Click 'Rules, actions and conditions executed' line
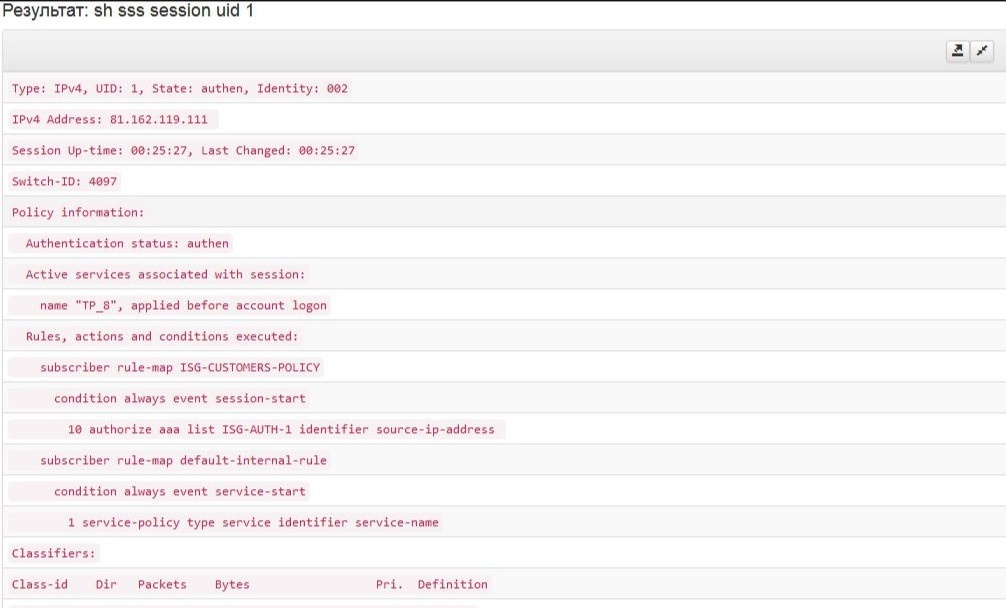This screenshot has height=608, width=1006. tap(162, 336)
